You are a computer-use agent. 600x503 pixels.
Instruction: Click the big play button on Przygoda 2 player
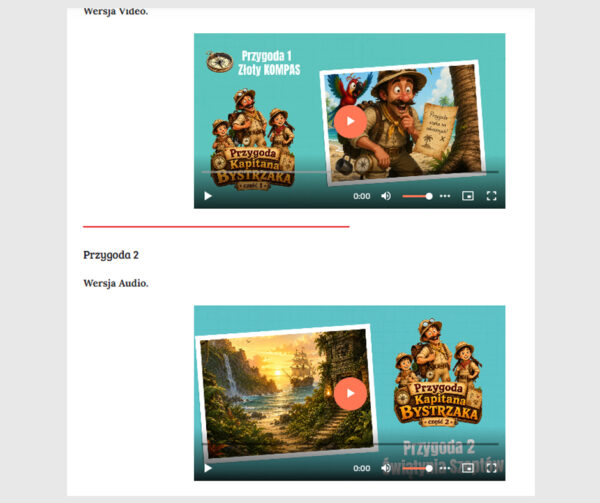click(x=350, y=394)
